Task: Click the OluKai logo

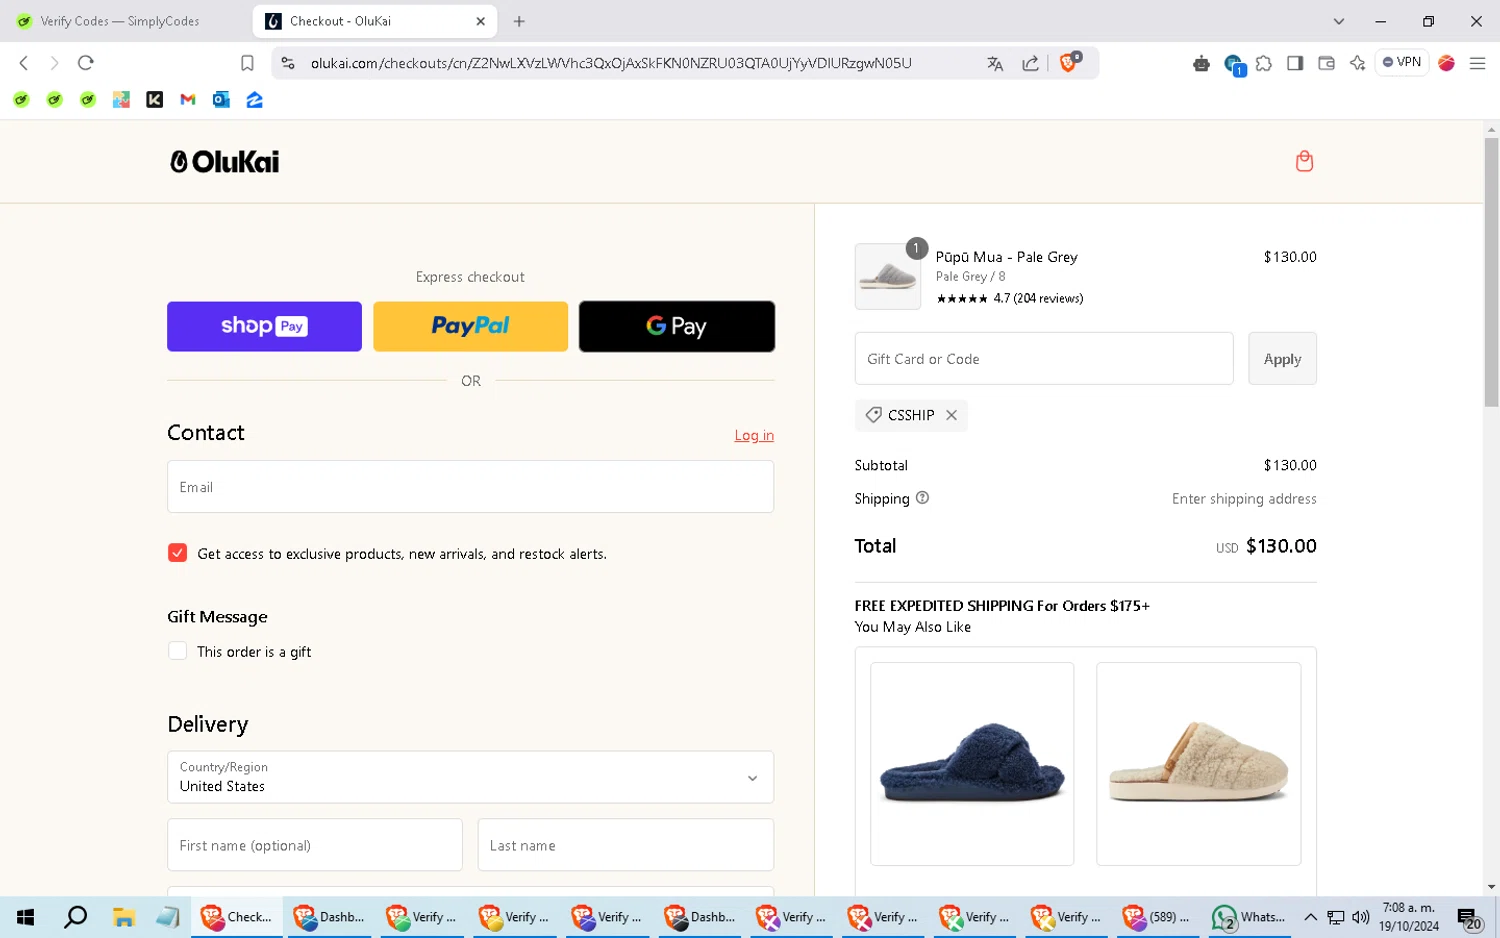Action: (x=225, y=162)
